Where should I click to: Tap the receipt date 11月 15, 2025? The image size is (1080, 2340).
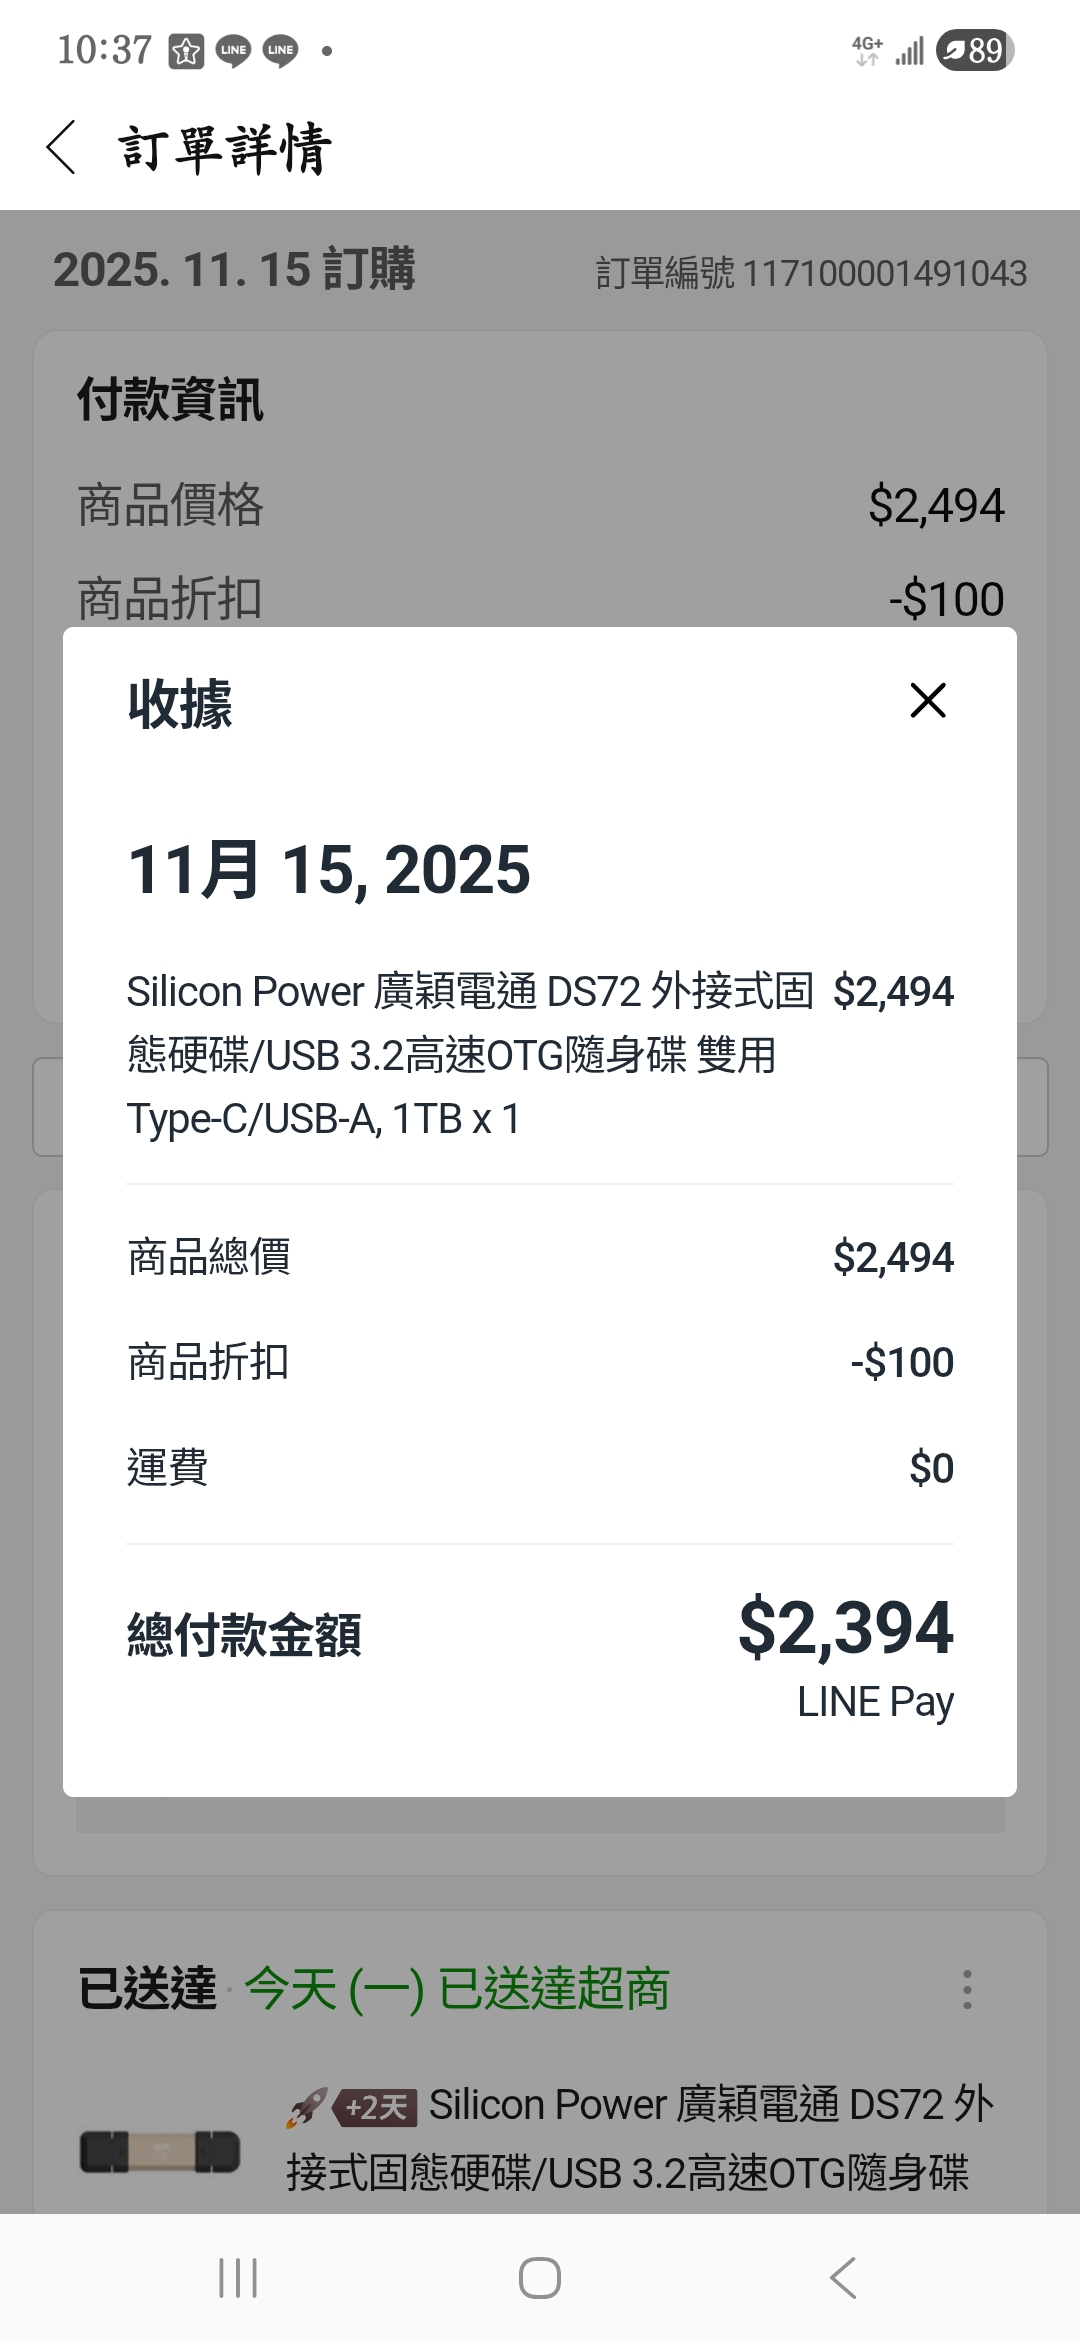(x=329, y=870)
